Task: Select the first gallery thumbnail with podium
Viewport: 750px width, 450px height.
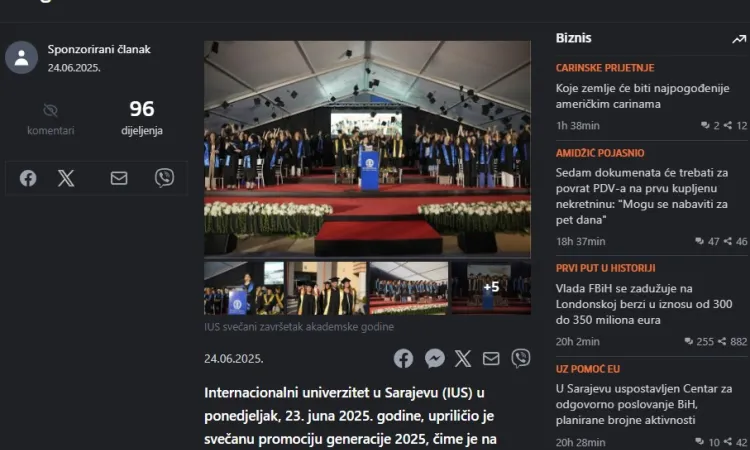Action: point(244,287)
